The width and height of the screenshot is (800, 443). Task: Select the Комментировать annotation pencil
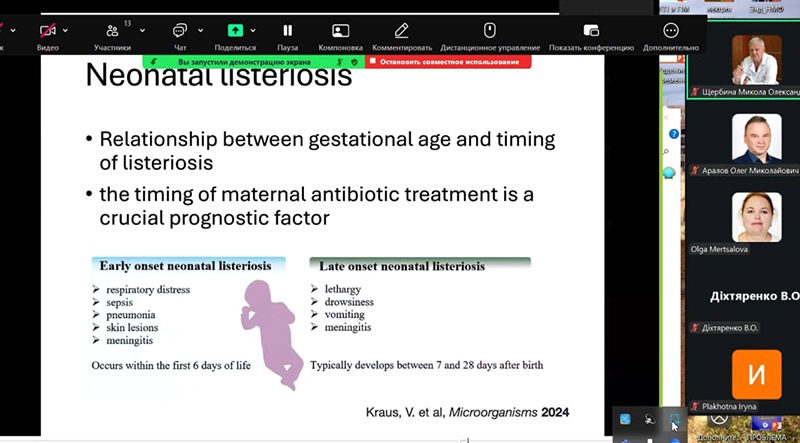point(402,31)
